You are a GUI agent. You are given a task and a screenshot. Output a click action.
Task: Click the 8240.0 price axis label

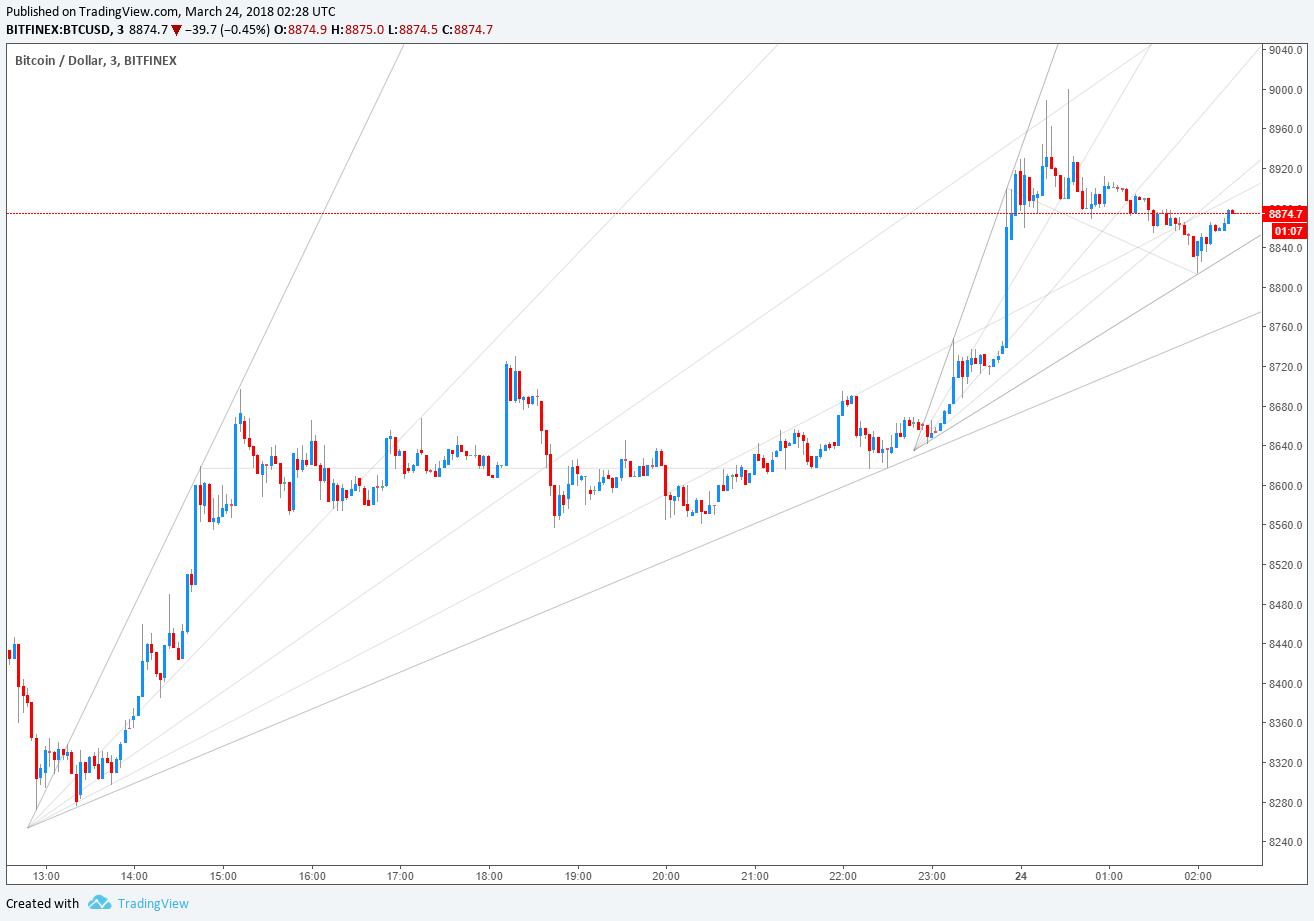pyautogui.click(x=1285, y=842)
